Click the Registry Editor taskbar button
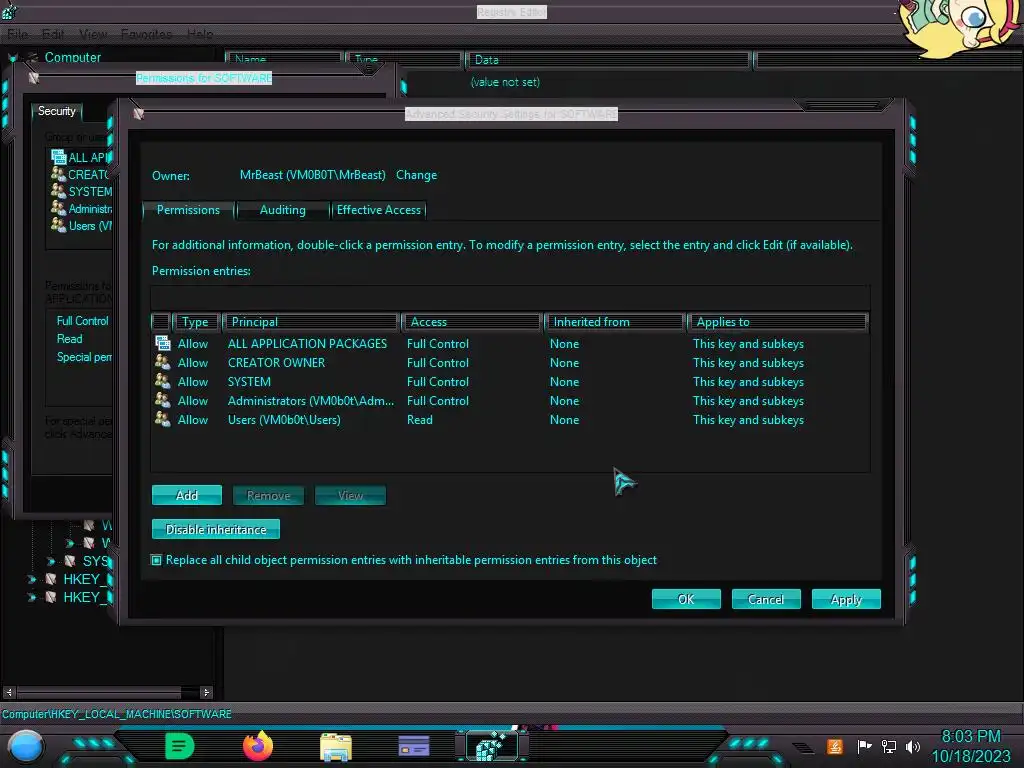This screenshot has height=768, width=1024. (492, 746)
